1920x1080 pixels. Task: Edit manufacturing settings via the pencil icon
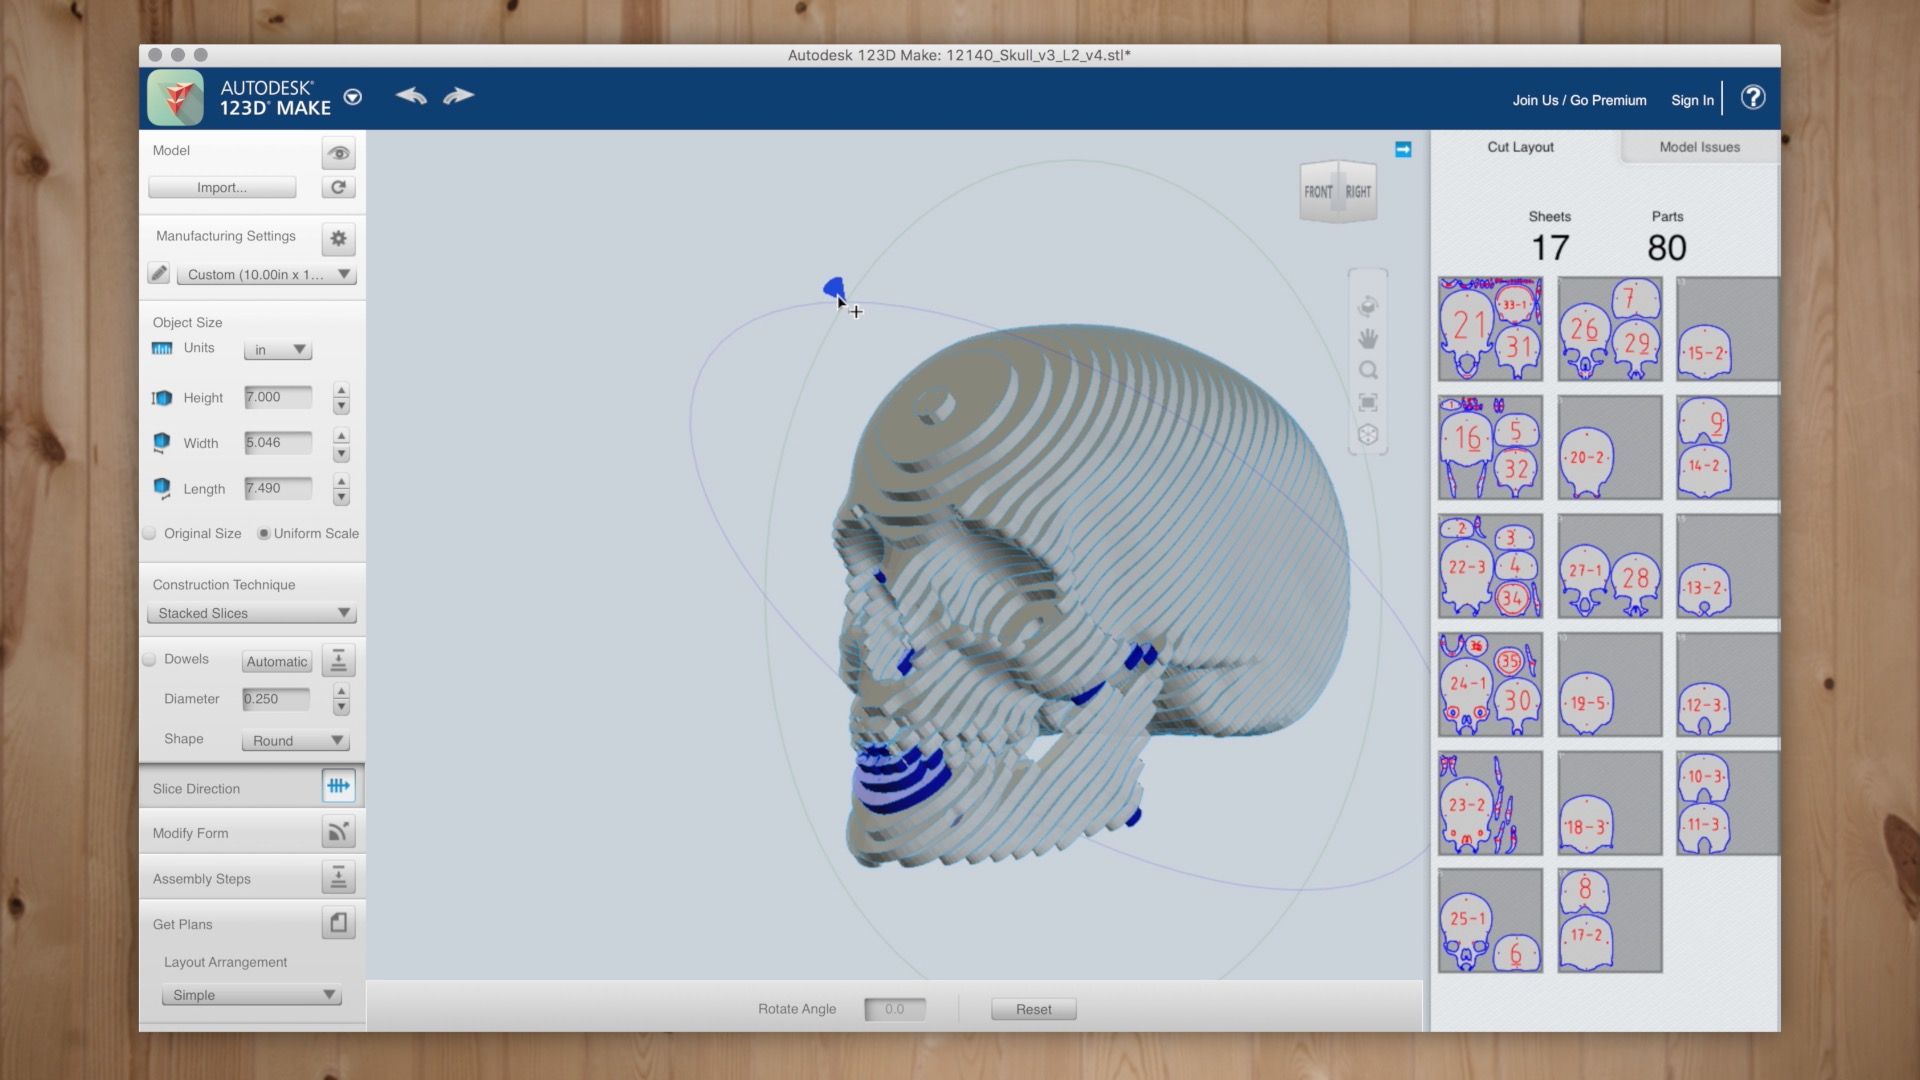(x=158, y=273)
